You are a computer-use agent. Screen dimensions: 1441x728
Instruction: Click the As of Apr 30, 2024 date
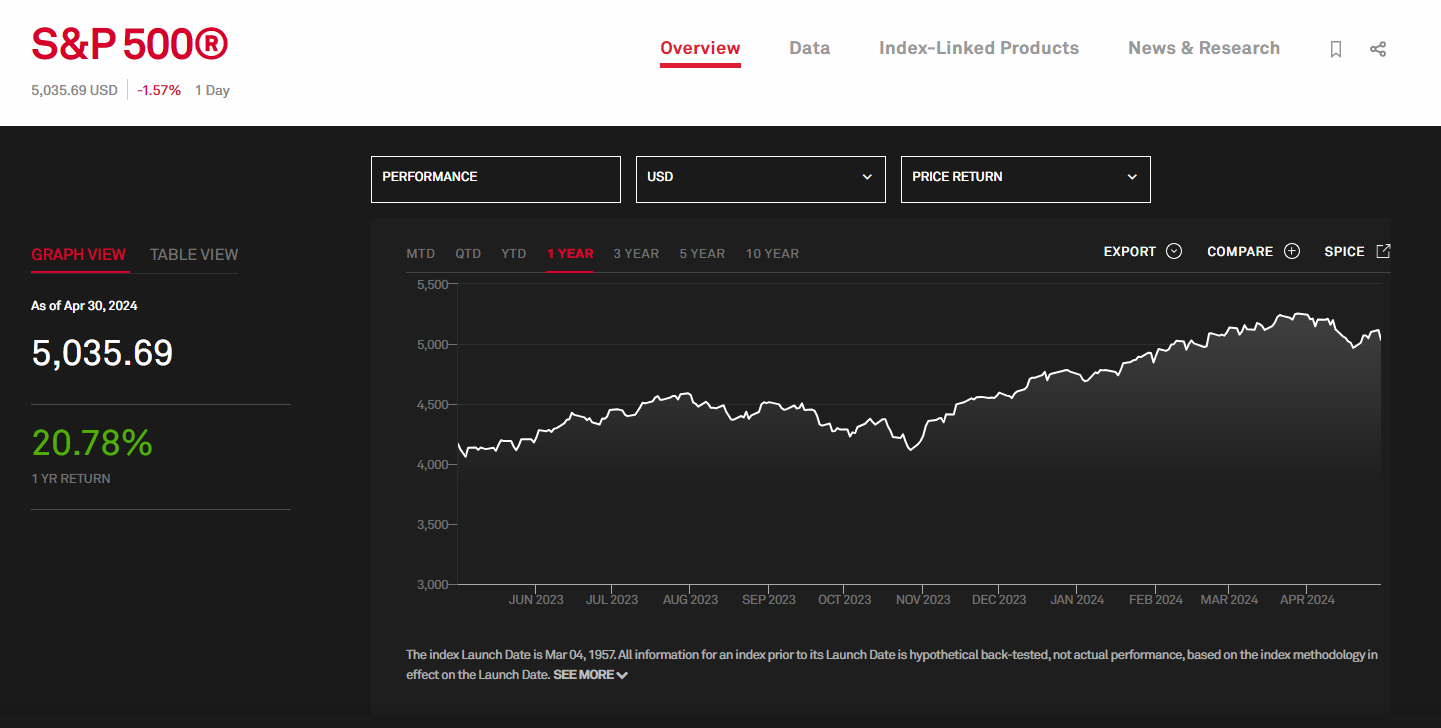pos(84,306)
